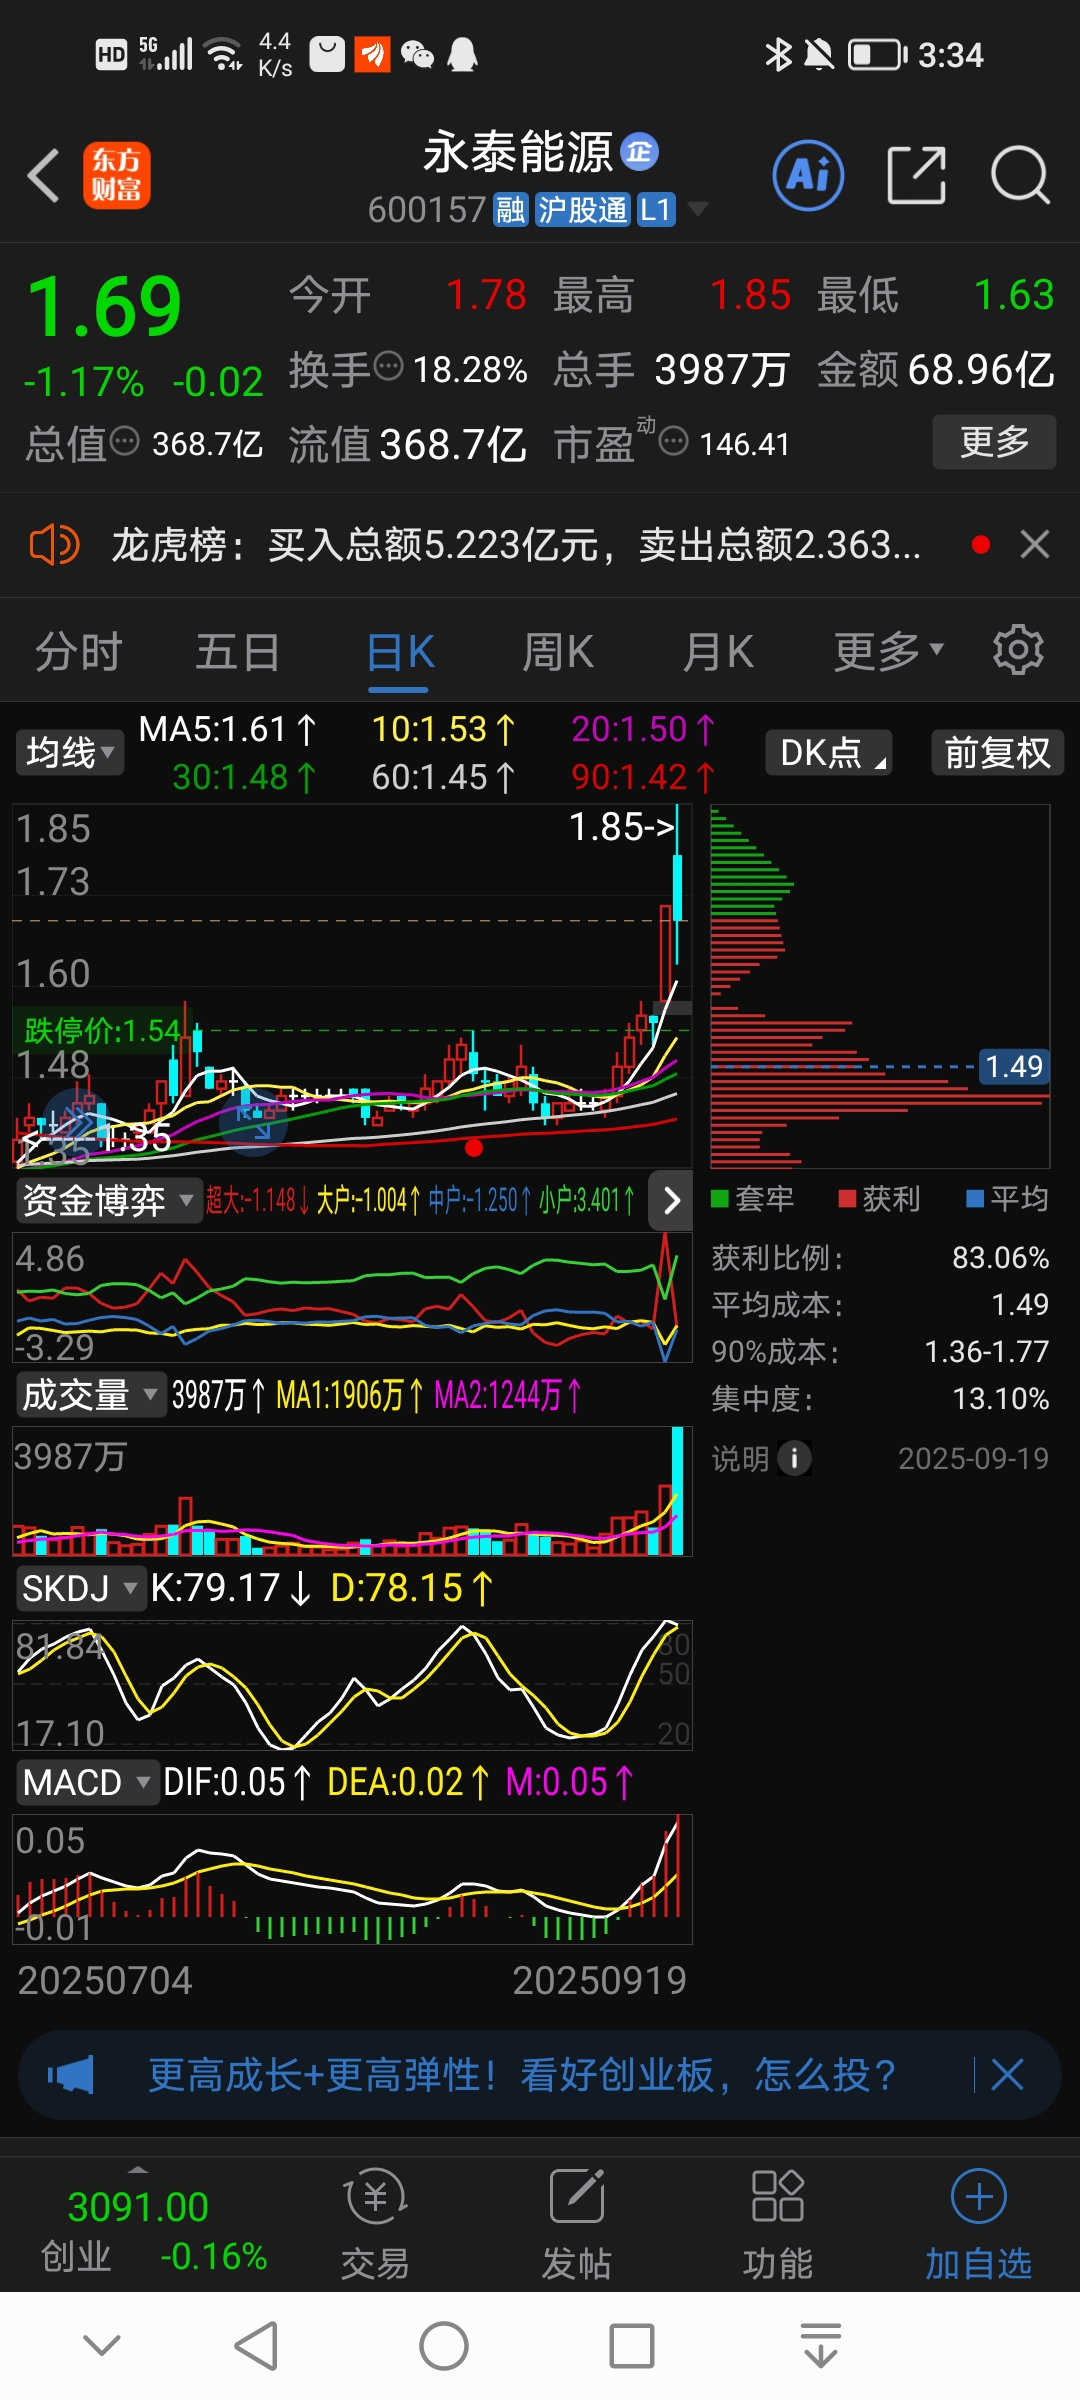Open the search magnifier icon
Screen dimensions: 1080x2400
coord(1020,175)
